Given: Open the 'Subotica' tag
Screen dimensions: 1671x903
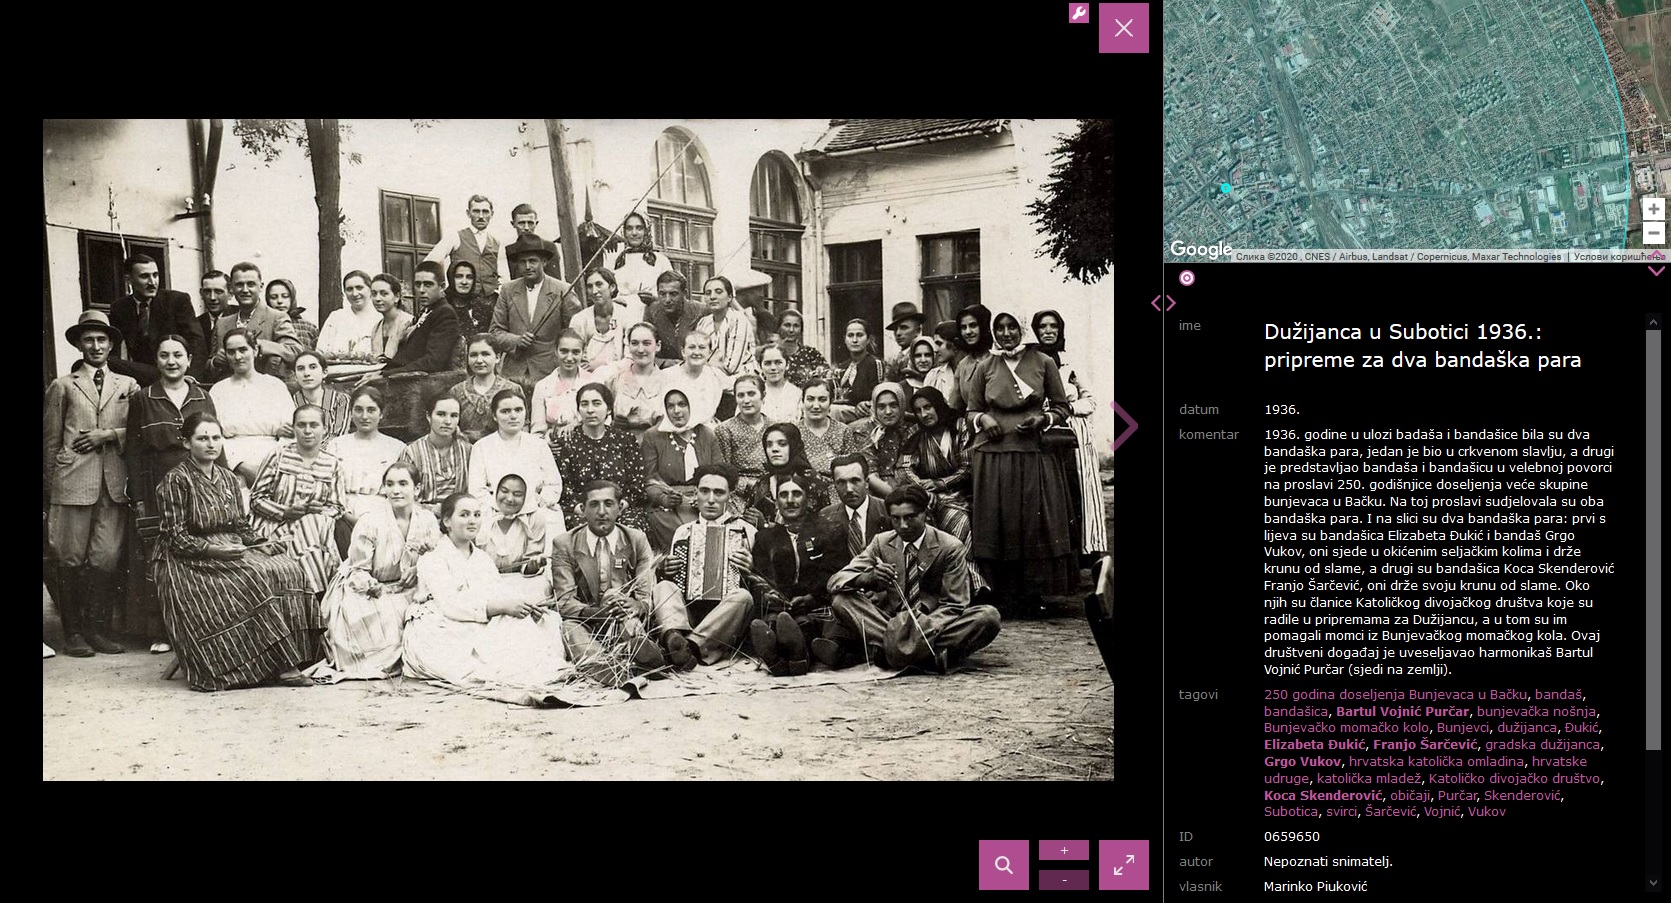Looking at the screenshot, I should coord(1291,811).
